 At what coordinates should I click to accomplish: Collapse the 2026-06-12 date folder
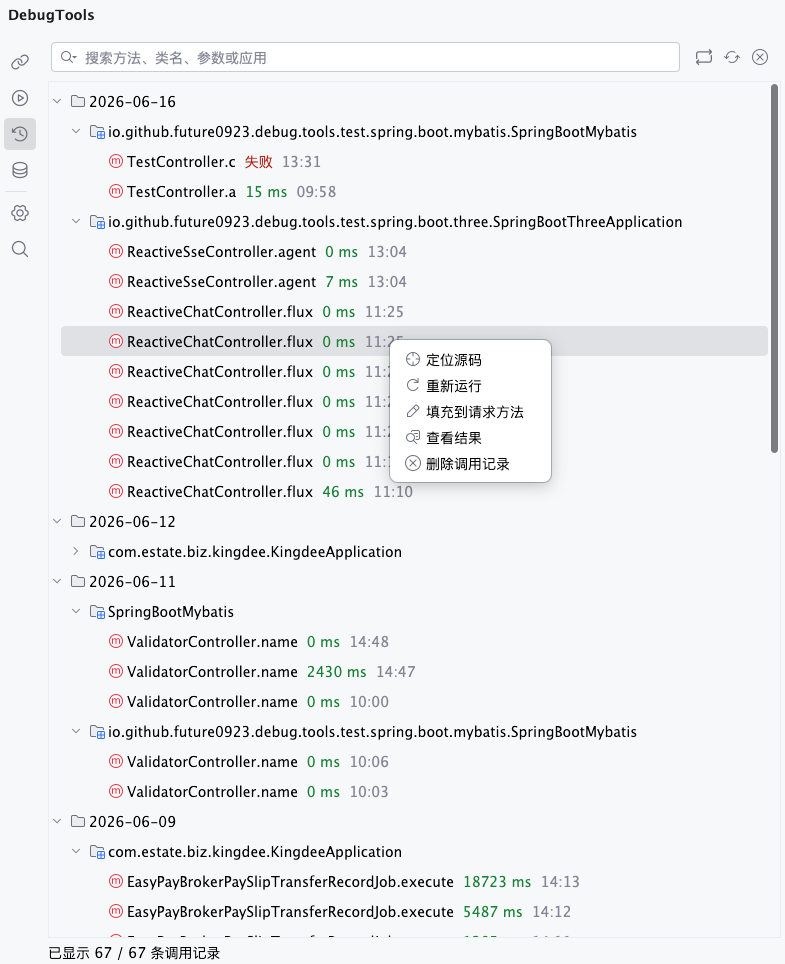[x=57, y=521]
